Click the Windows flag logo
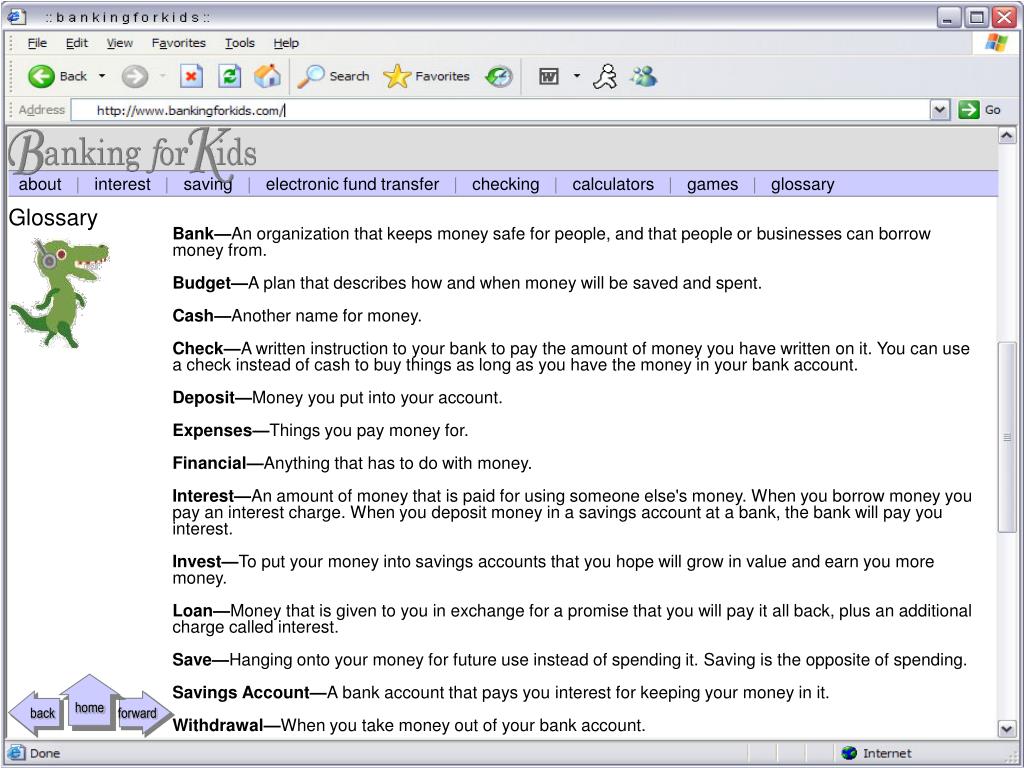Image resolution: width=1024 pixels, height=768 pixels. tap(996, 43)
